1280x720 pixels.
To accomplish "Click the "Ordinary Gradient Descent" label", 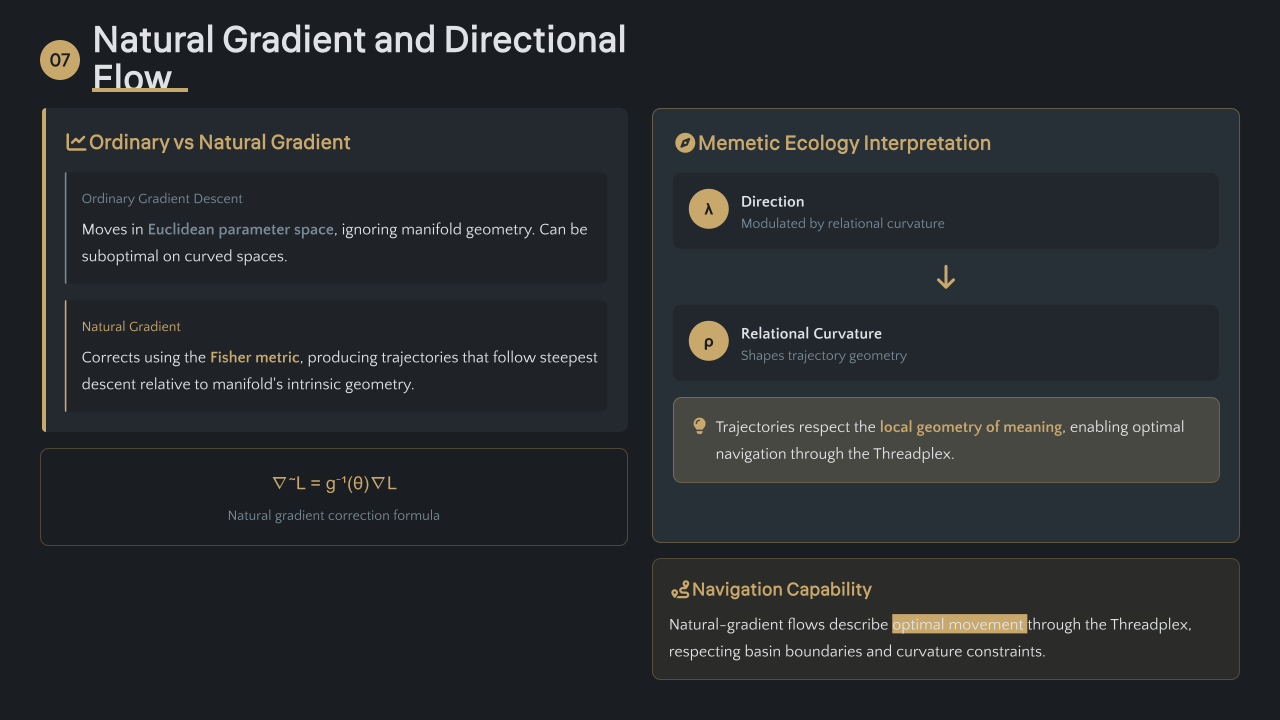I will click(162, 199).
